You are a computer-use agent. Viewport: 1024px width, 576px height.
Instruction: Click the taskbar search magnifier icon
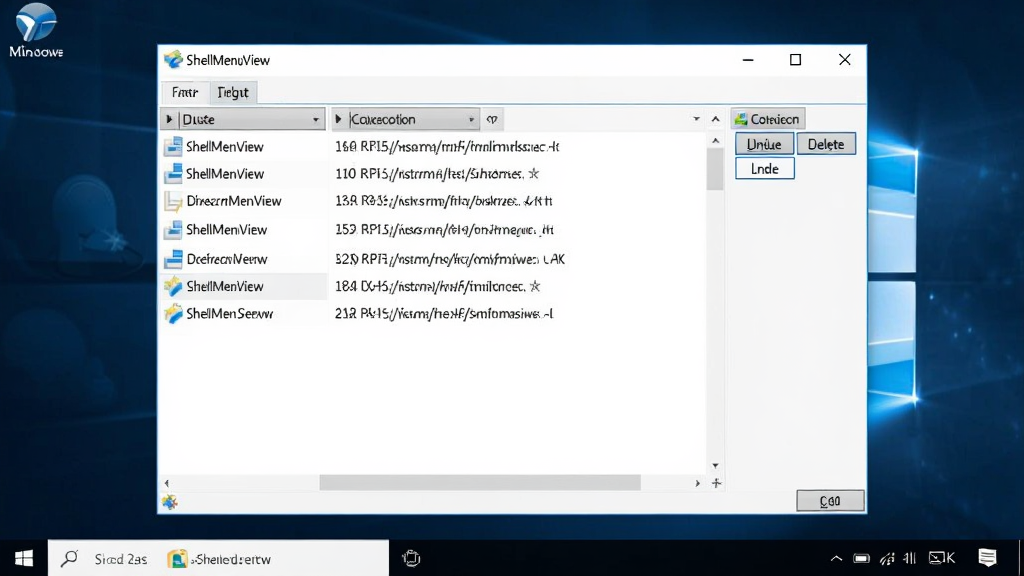tap(69, 558)
